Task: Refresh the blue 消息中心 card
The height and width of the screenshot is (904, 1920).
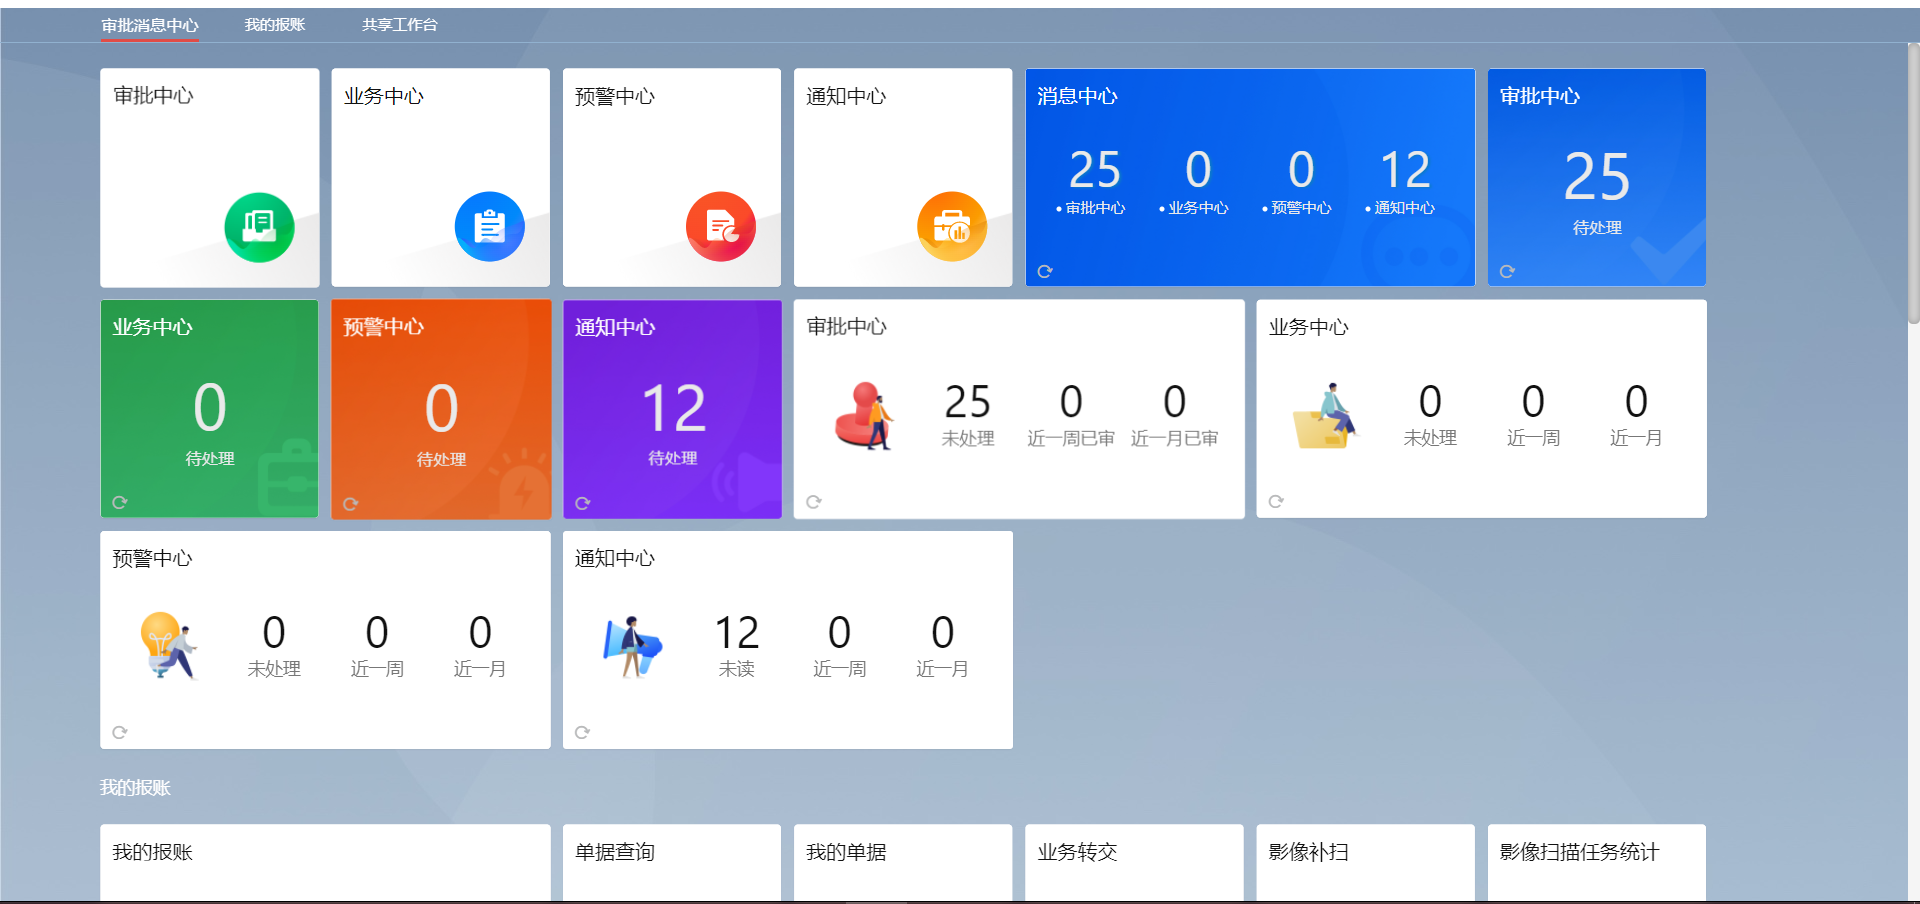Action: (1045, 271)
